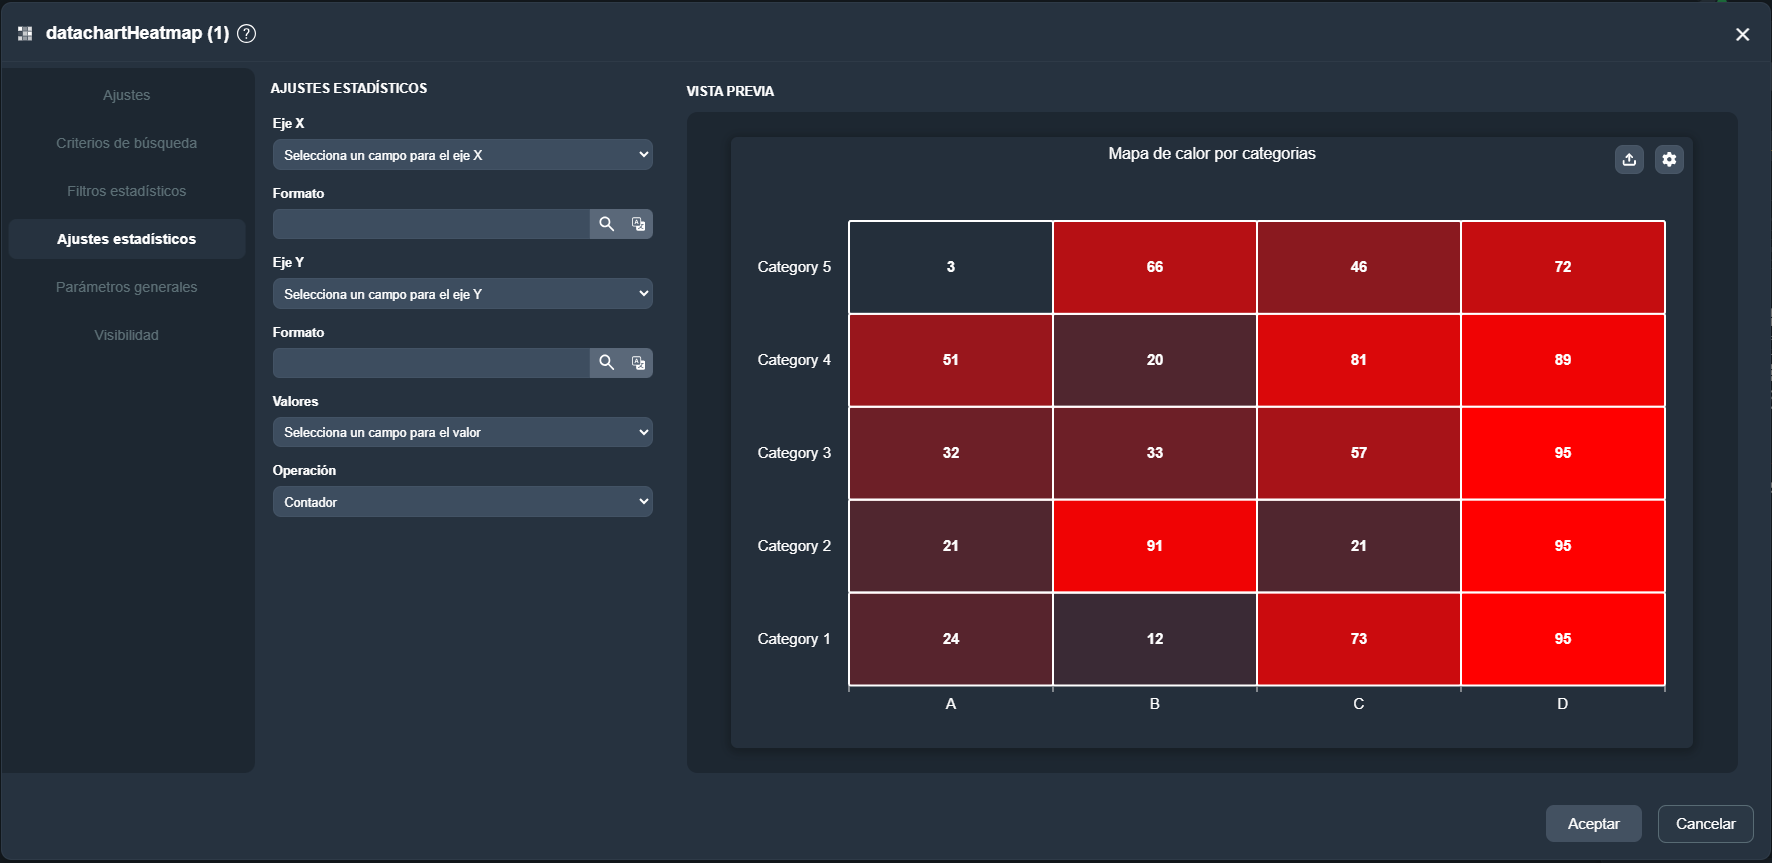Select the Visibilidad tab in the sidebar
Screen dimensions: 1772x863
tap(127, 335)
